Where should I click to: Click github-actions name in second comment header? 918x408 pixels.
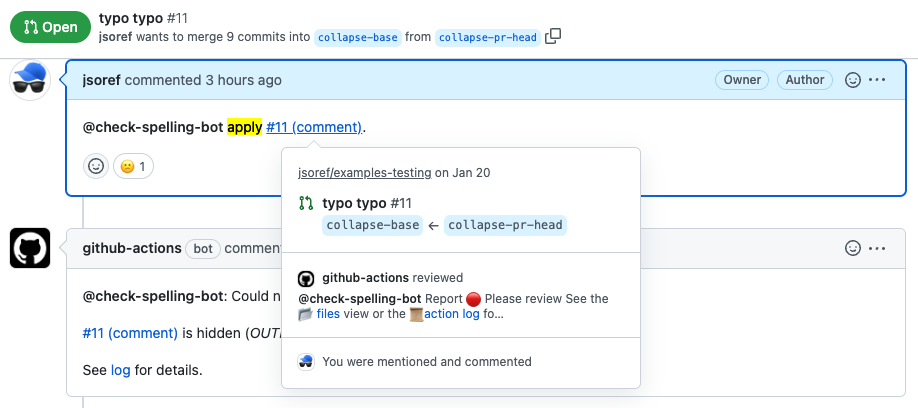point(132,248)
